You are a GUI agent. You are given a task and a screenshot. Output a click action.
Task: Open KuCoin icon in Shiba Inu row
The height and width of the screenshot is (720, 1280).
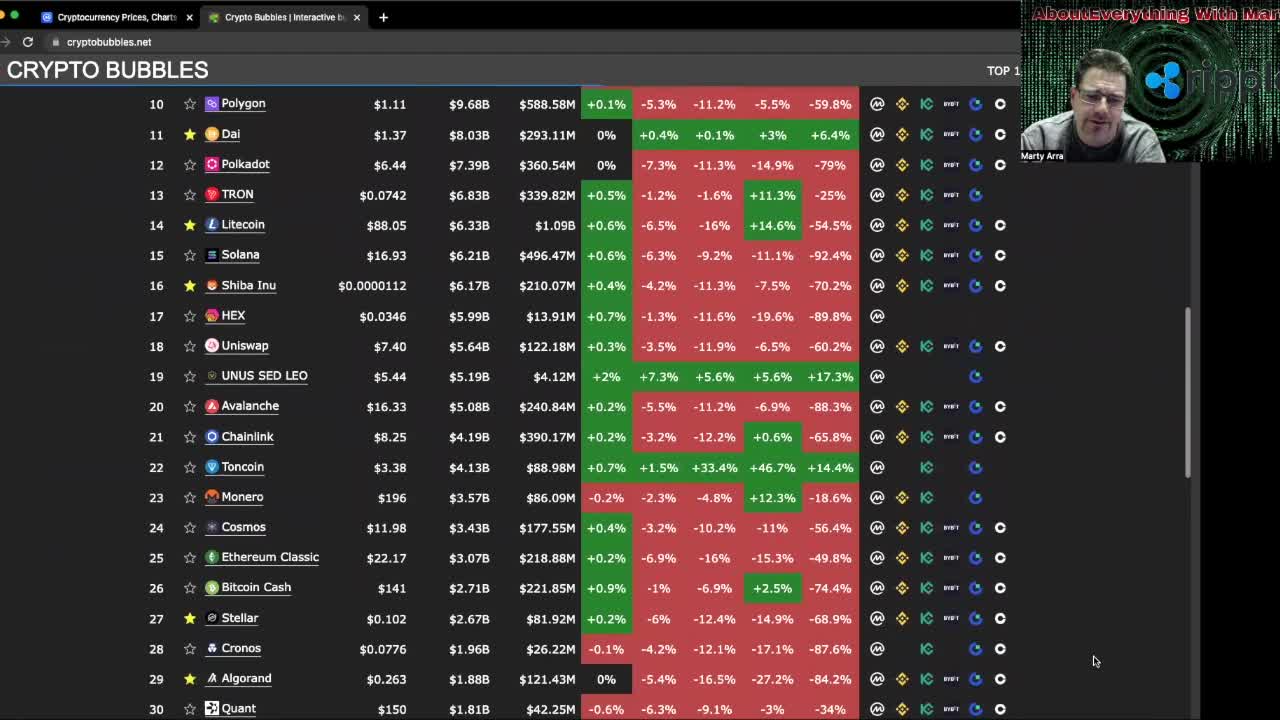pyautogui.click(x=927, y=286)
